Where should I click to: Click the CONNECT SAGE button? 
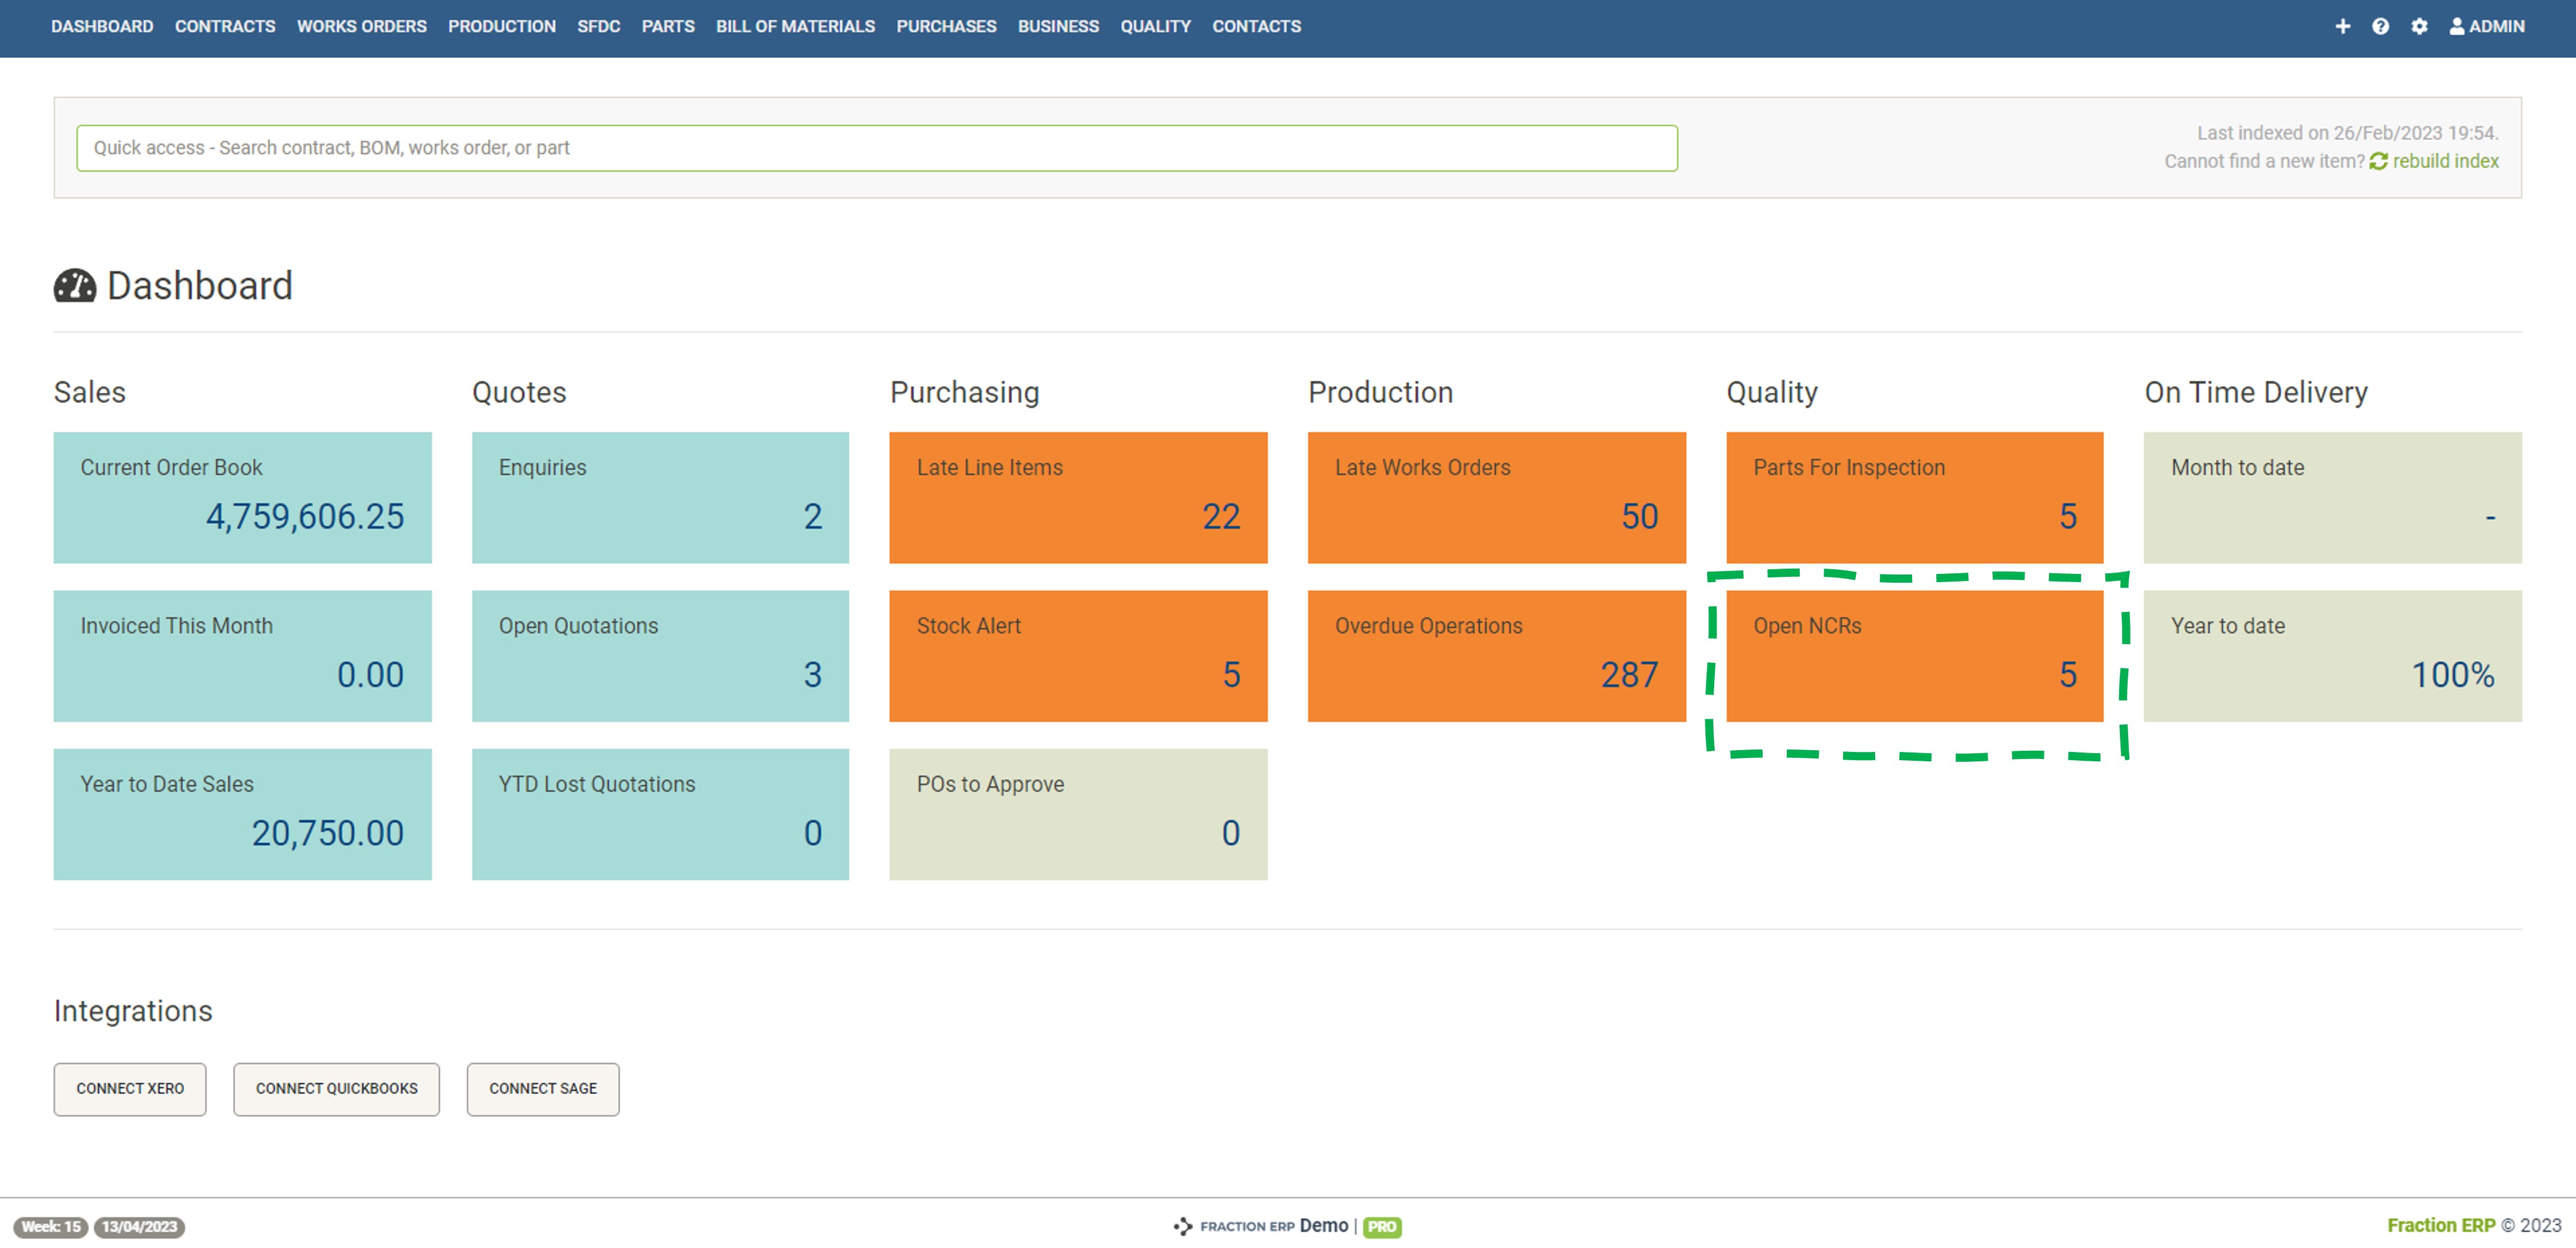tap(542, 1089)
